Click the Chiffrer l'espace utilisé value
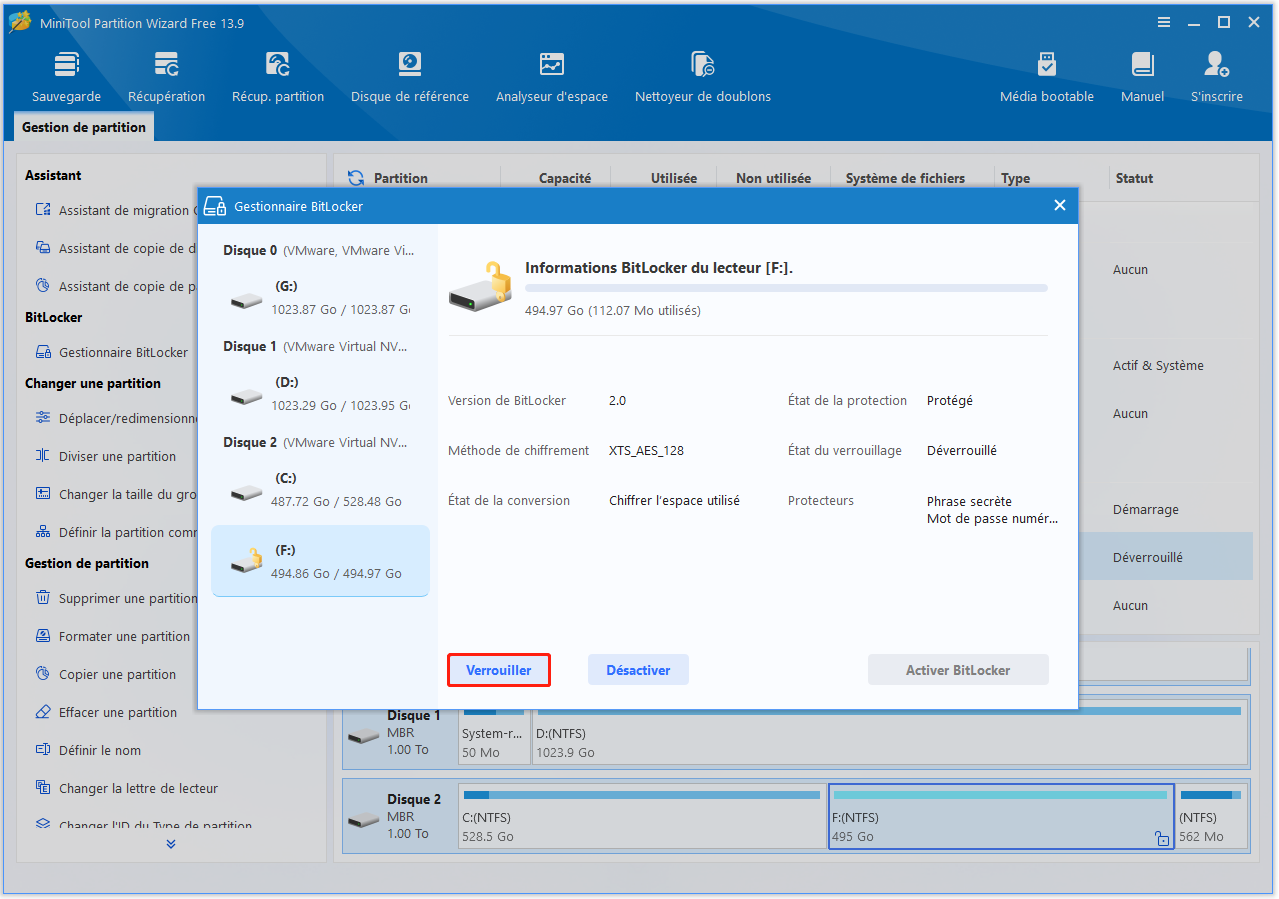This screenshot has width=1279, height=899. pyautogui.click(x=674, y=500)
